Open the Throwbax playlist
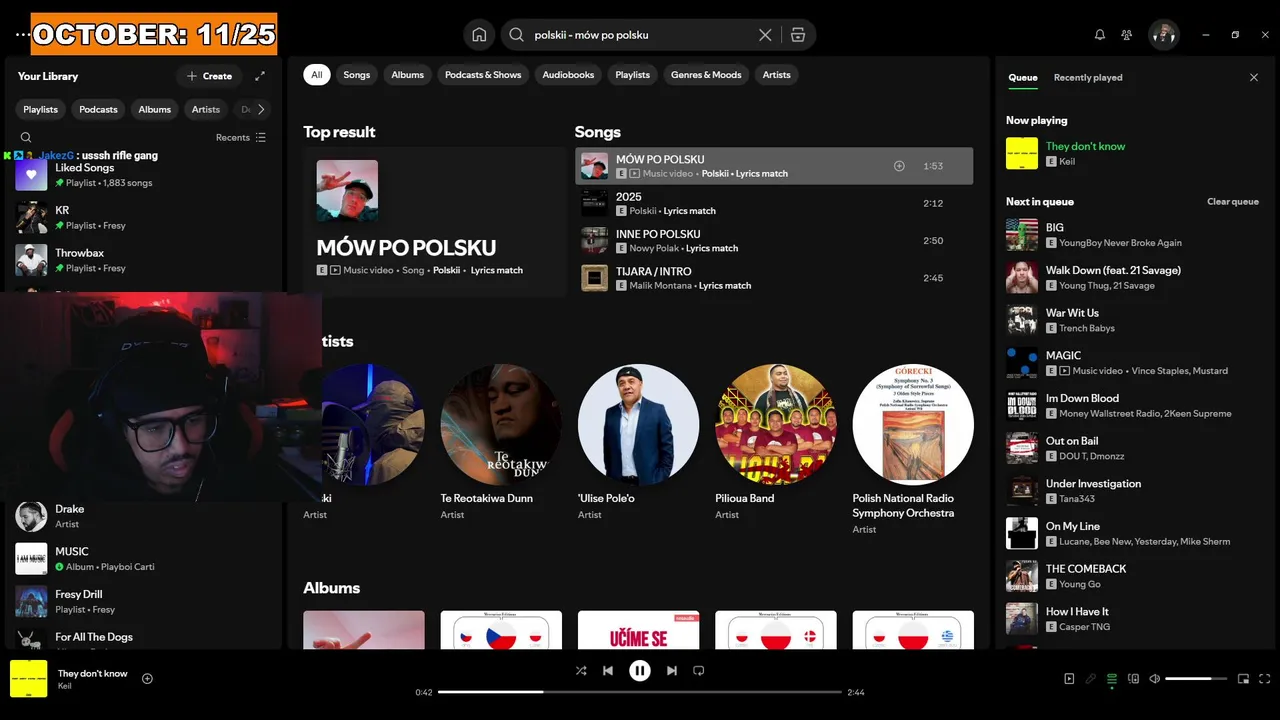Screen dimensions: 1280x720 142,260
